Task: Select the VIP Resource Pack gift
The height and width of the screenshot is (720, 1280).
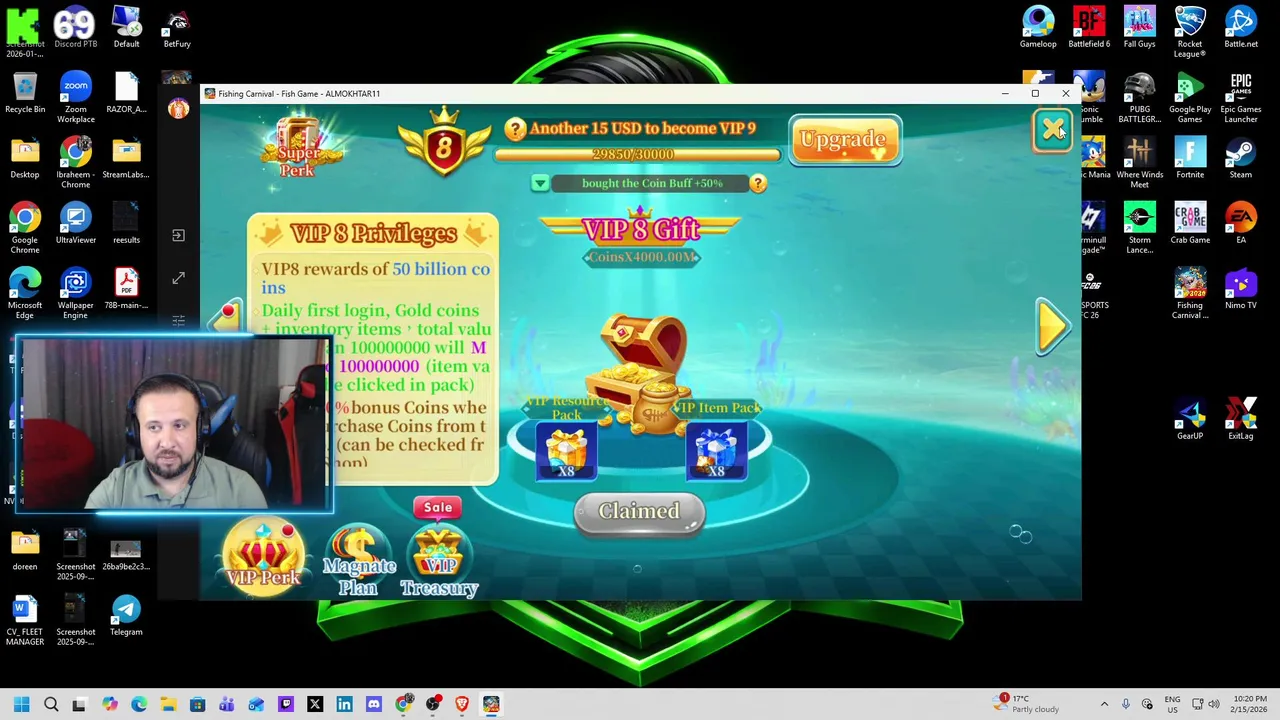Action: [566, 450]
